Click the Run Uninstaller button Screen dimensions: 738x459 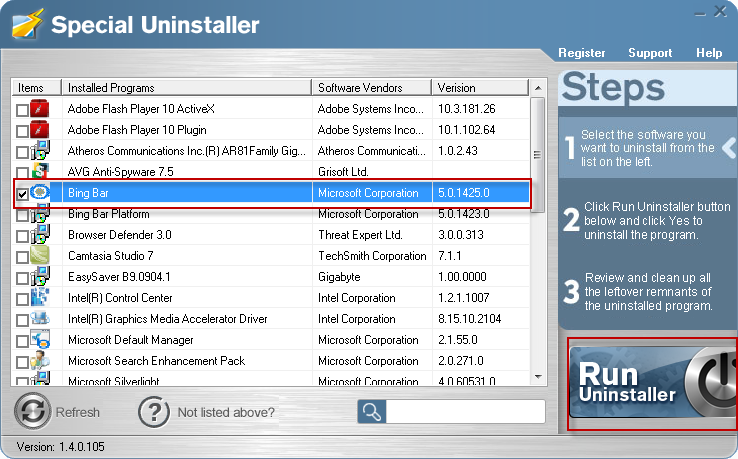pos(653,383)
